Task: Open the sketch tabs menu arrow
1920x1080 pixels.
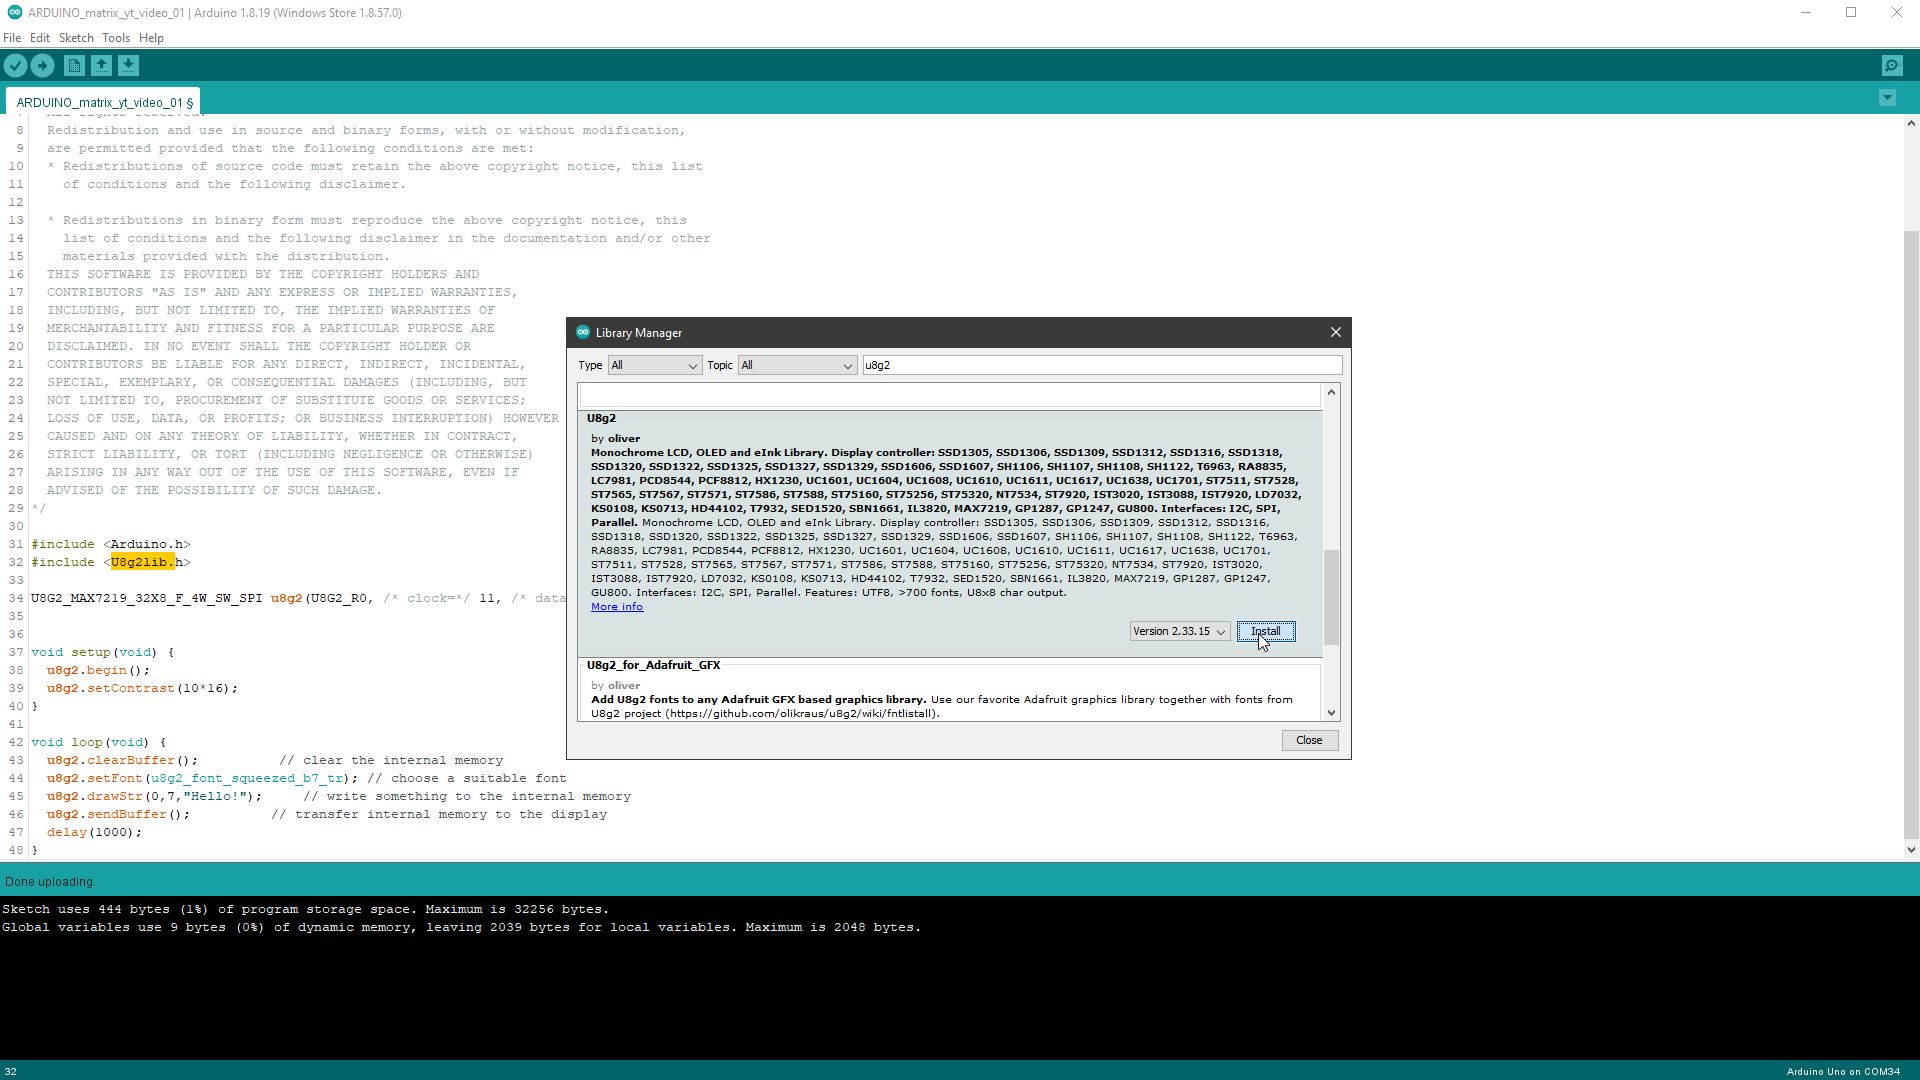Action: [1888, 98]
